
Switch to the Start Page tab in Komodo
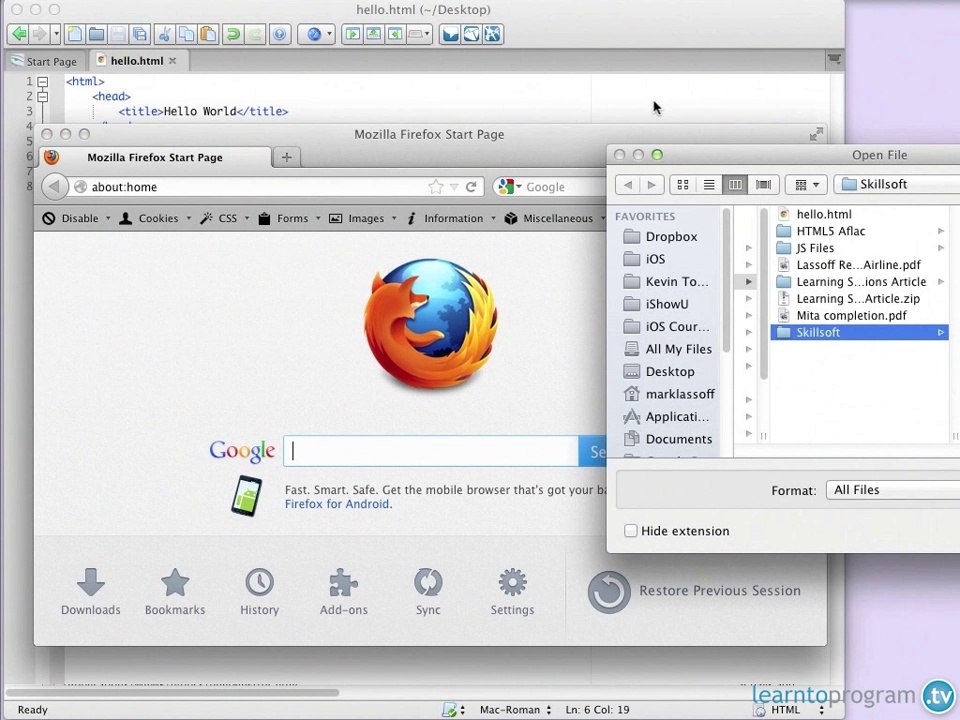pos(45,61)
